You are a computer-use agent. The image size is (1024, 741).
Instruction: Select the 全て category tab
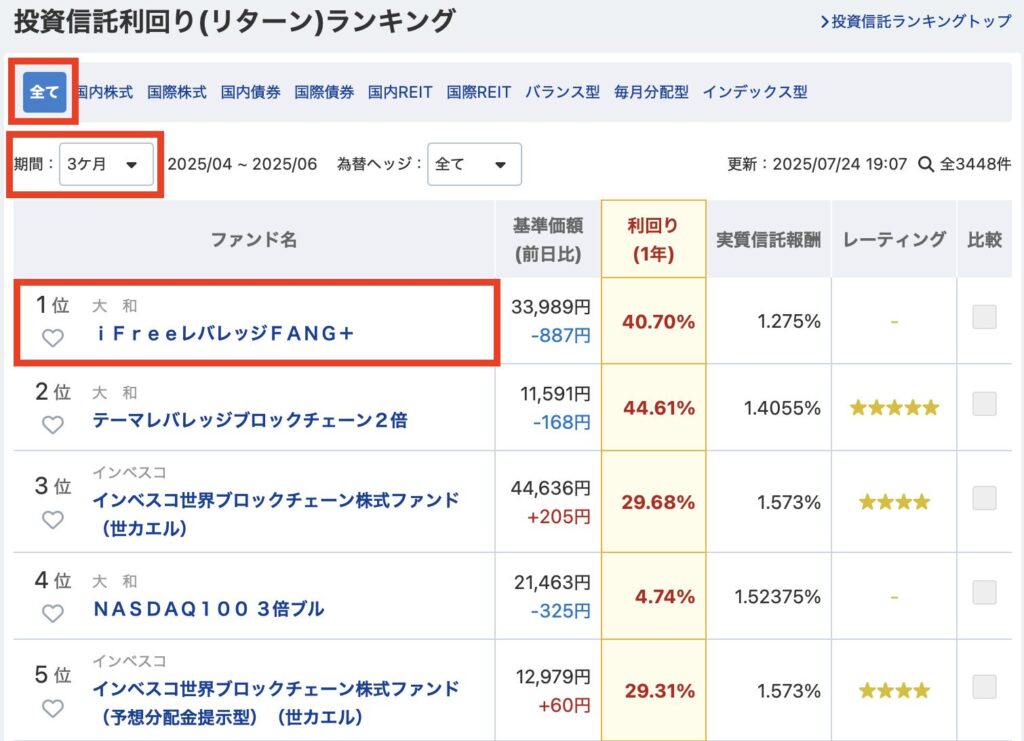(44, 92)
